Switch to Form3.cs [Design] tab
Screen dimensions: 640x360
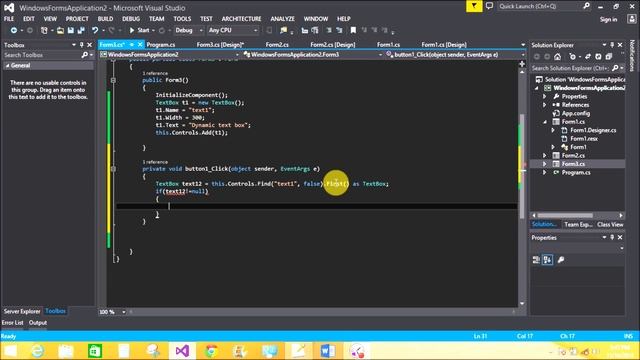point(220,44)
